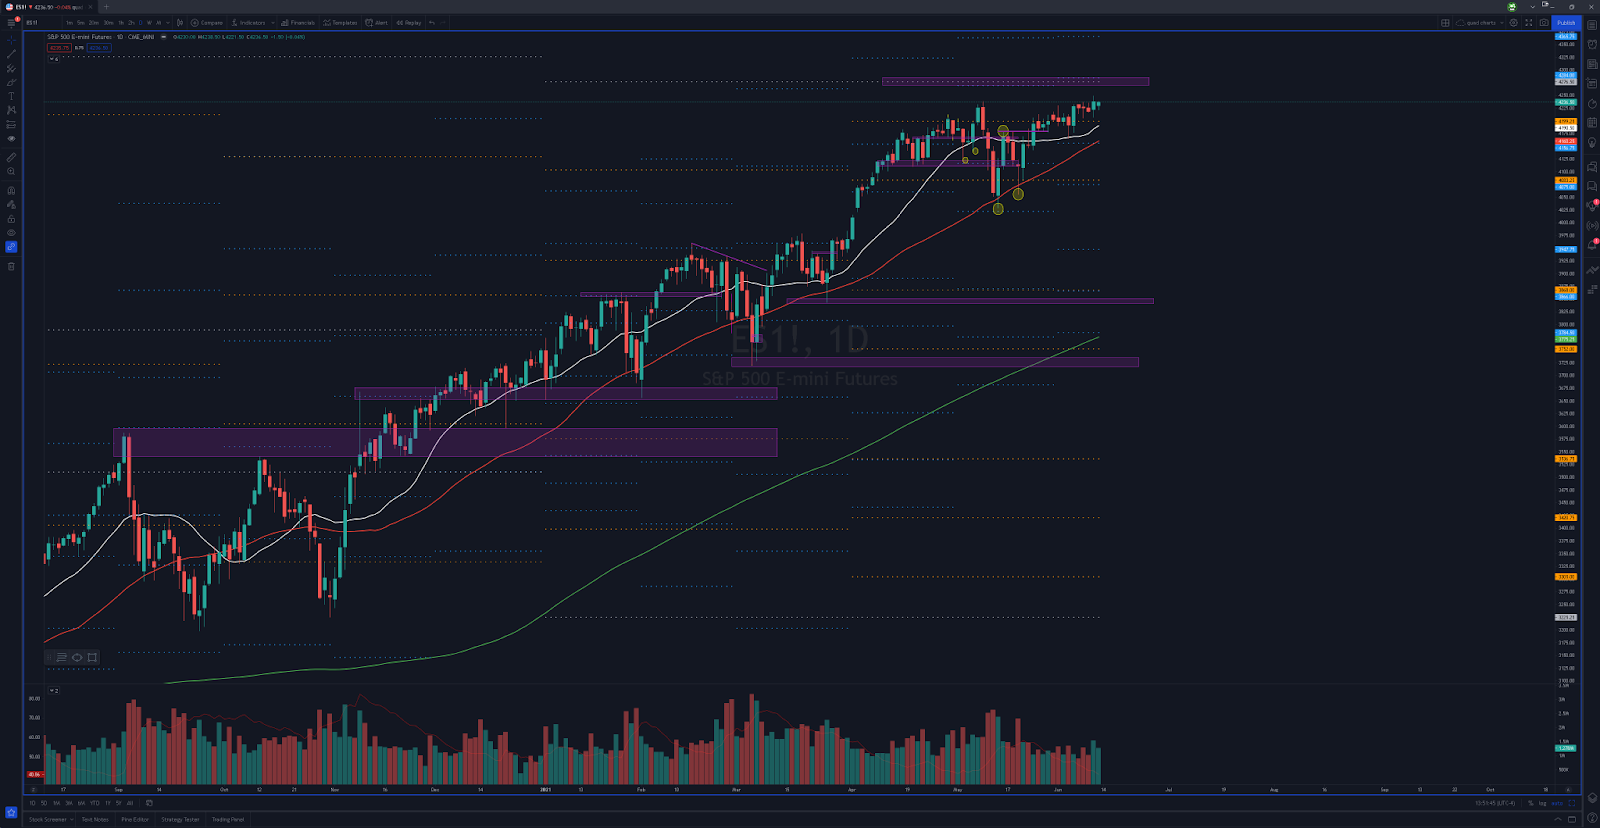Toggle hide all drawings eye icon
This screenshot has width=1600, height=828.
(11, 232)
